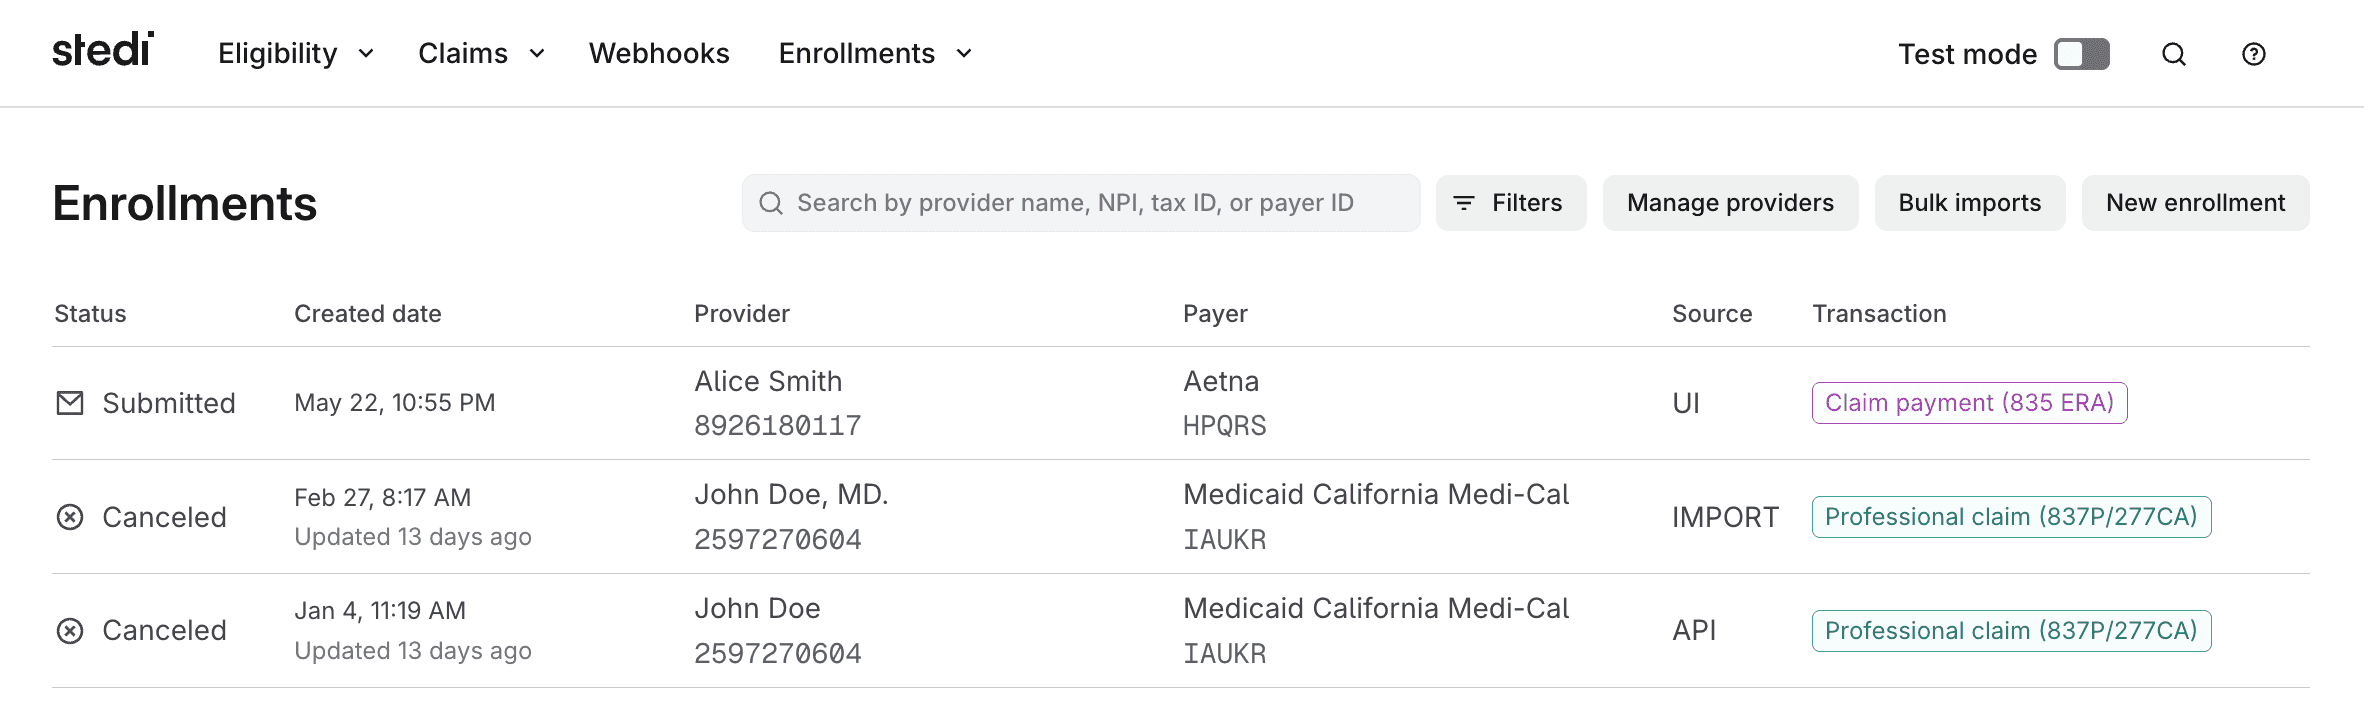Open the Webhooks page
2364x718 pixels.
click(659, 53)
